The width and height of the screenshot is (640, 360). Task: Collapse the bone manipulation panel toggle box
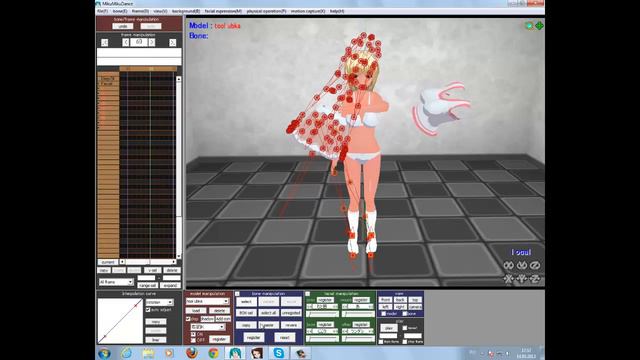[237, 294]
